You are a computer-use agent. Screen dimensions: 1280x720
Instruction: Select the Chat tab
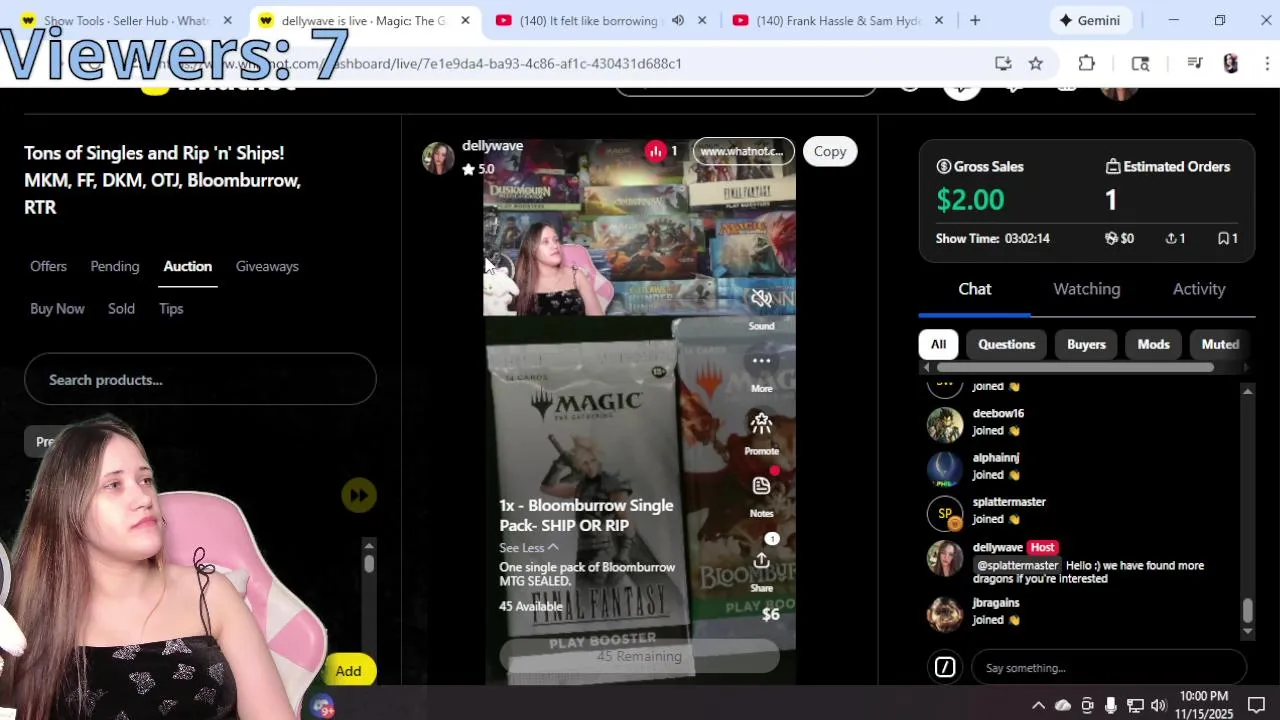tap(975, 289)
